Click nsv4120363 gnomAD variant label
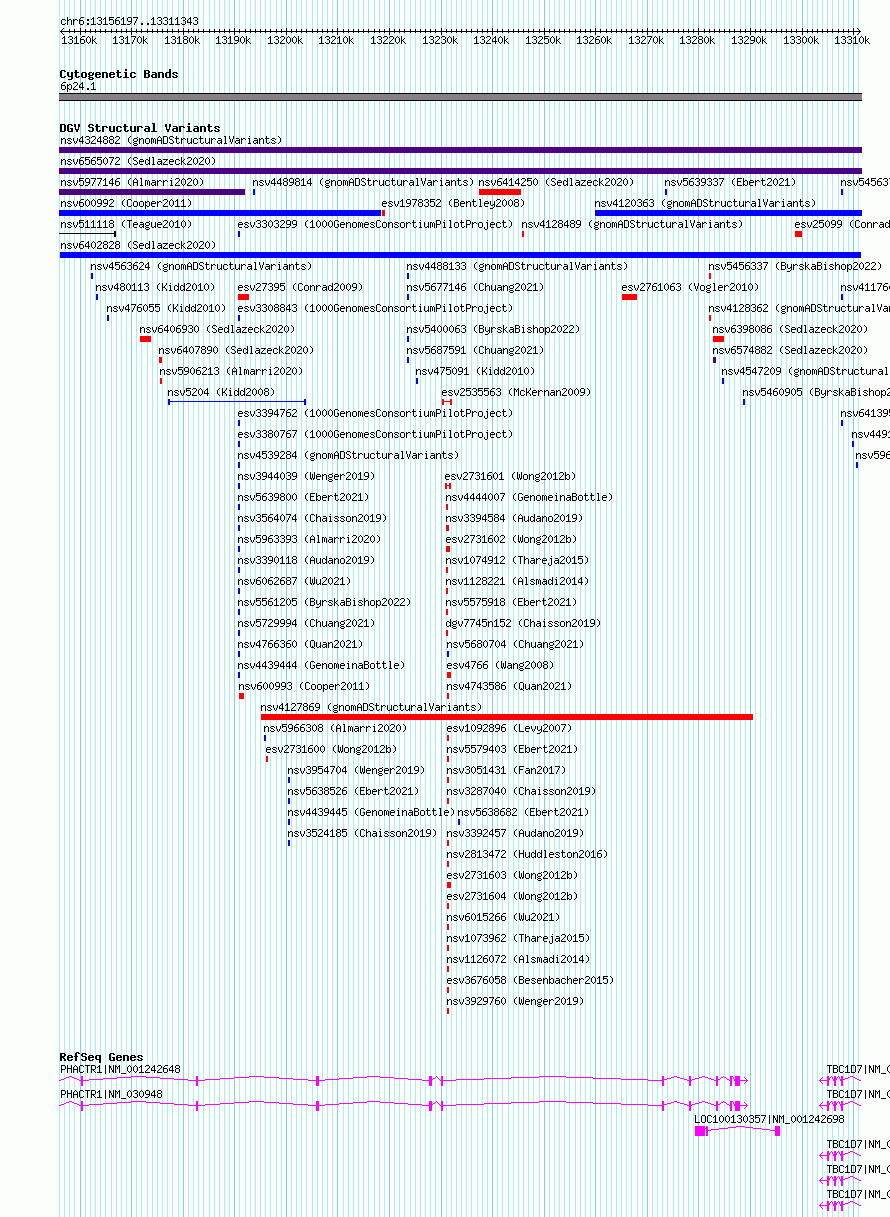Image resolution: width=890 pixels, height=1217 pixels. click(x=706, y=203)
